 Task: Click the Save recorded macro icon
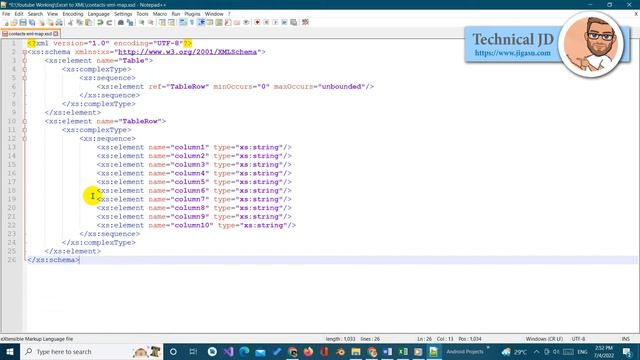point(293,22)
